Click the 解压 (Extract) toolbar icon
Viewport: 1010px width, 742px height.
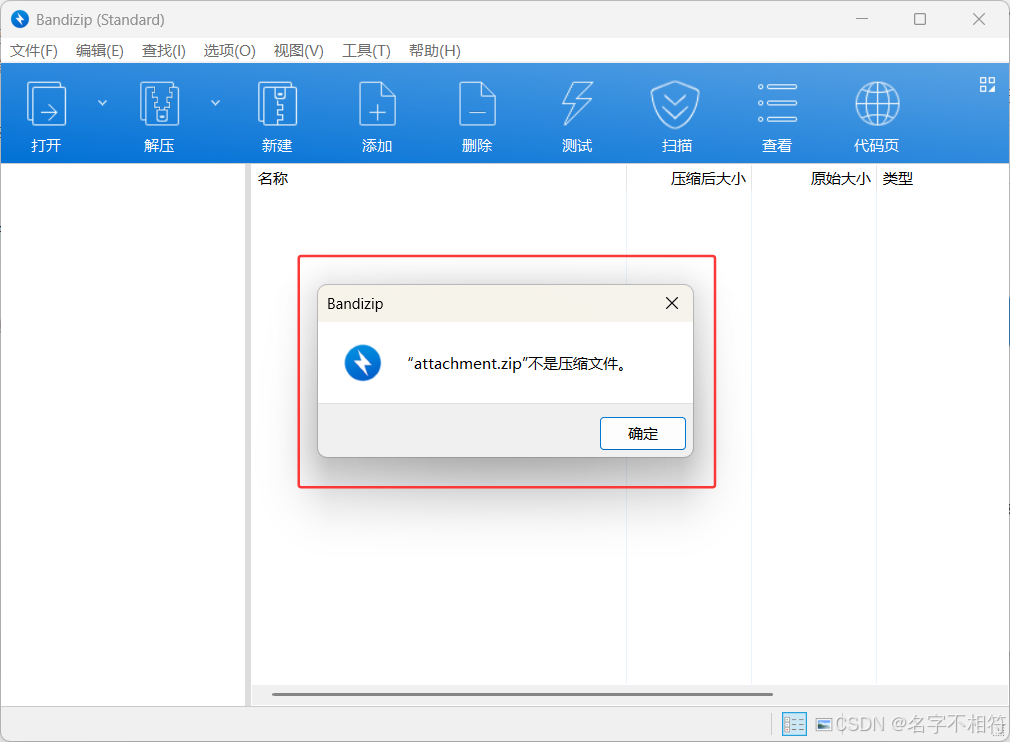(x=159, y=104)
